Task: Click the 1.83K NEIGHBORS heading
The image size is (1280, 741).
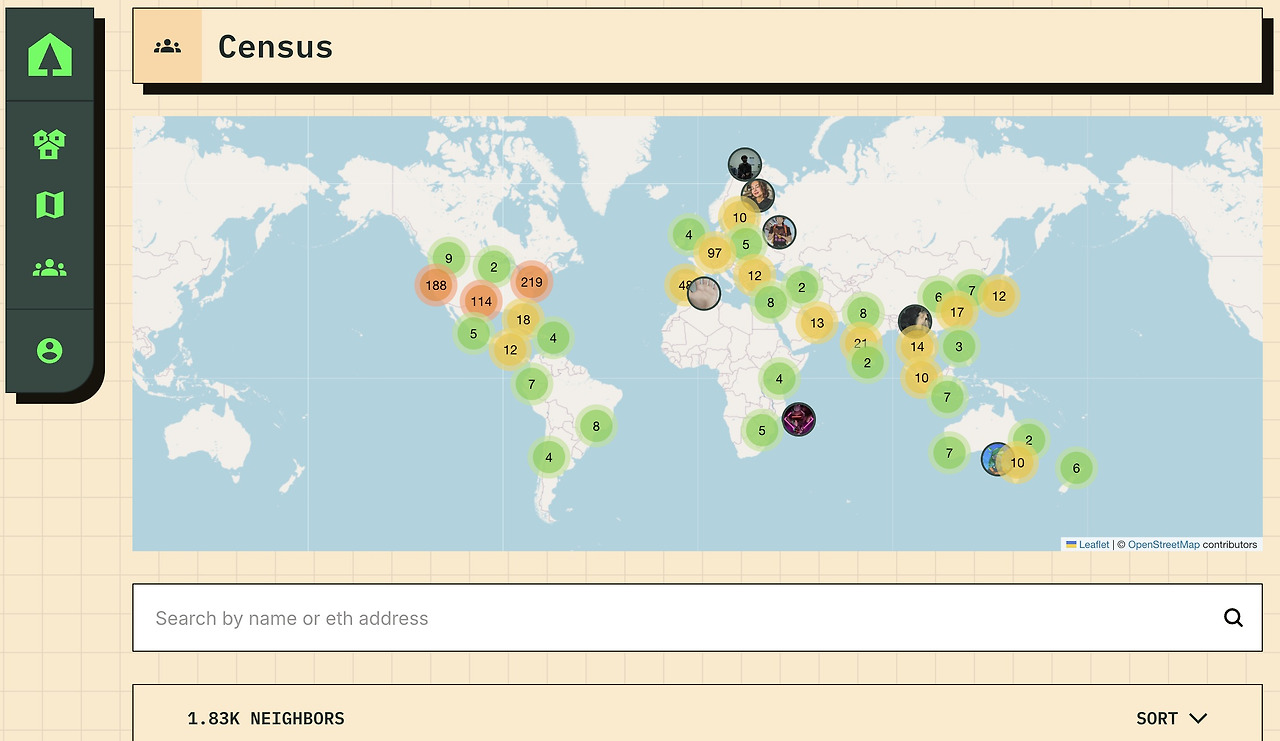Action: click(x=266, y=718)
